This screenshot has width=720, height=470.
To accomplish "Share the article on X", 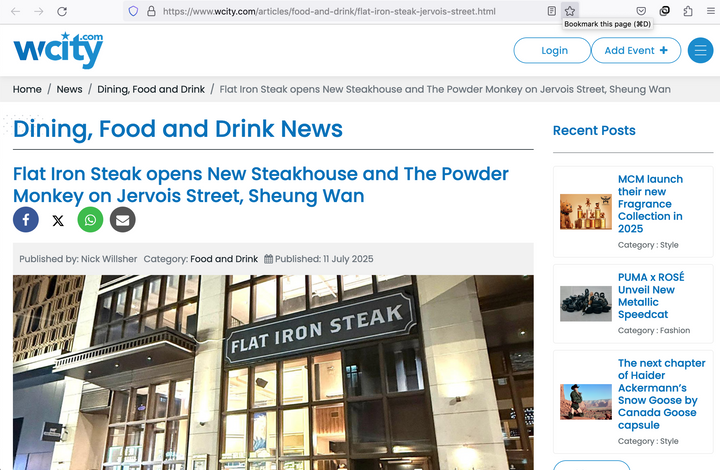I will point(58,220).
